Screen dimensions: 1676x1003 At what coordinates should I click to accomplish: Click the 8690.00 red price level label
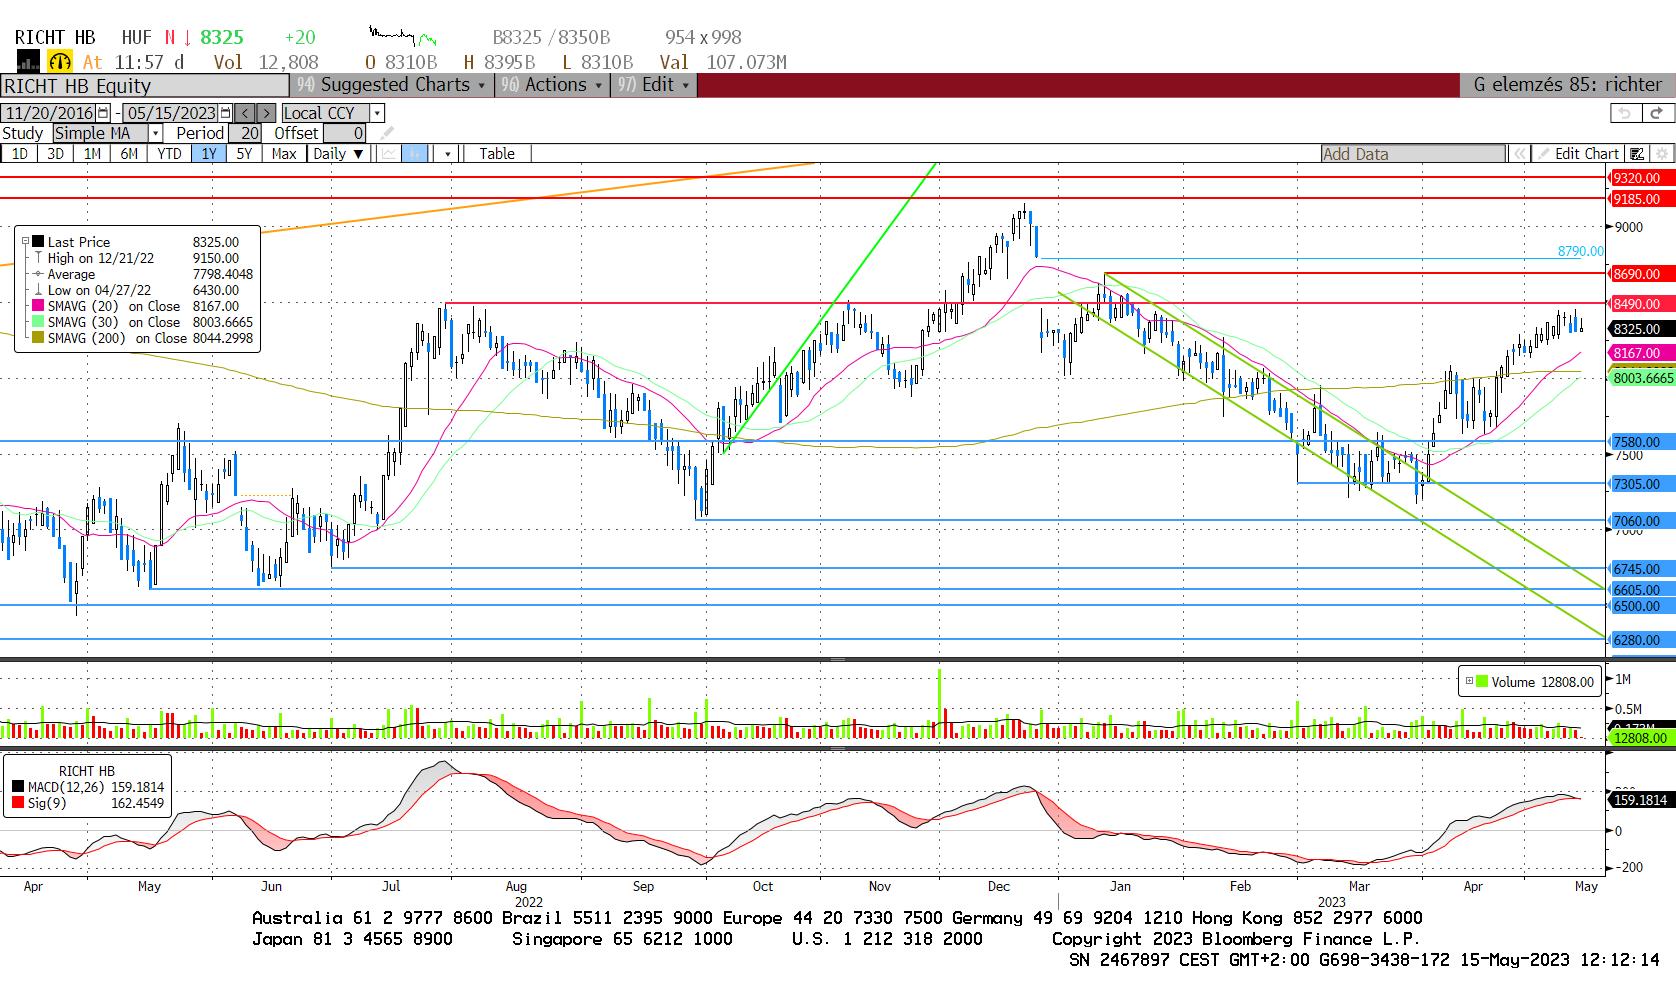pyautogui.click(x=1641, y=274)
